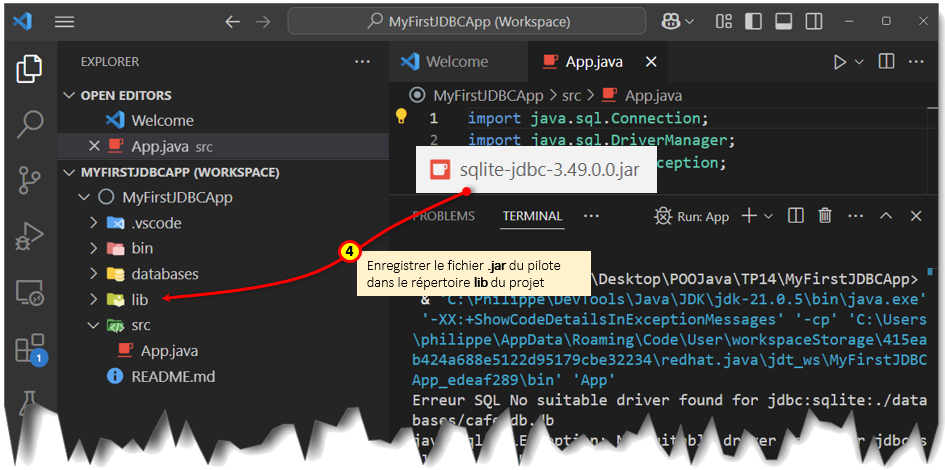This screenshot has height=470, width=945.
Task: Click the lightbulb code action on line 1
Action: (402, 118)
